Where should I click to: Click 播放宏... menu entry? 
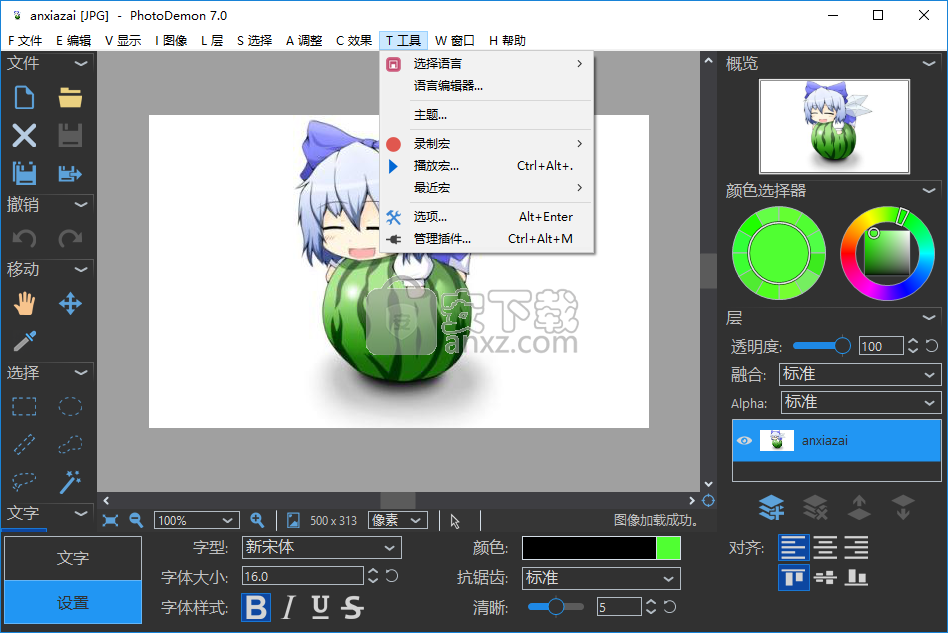(x=487, y=166)
